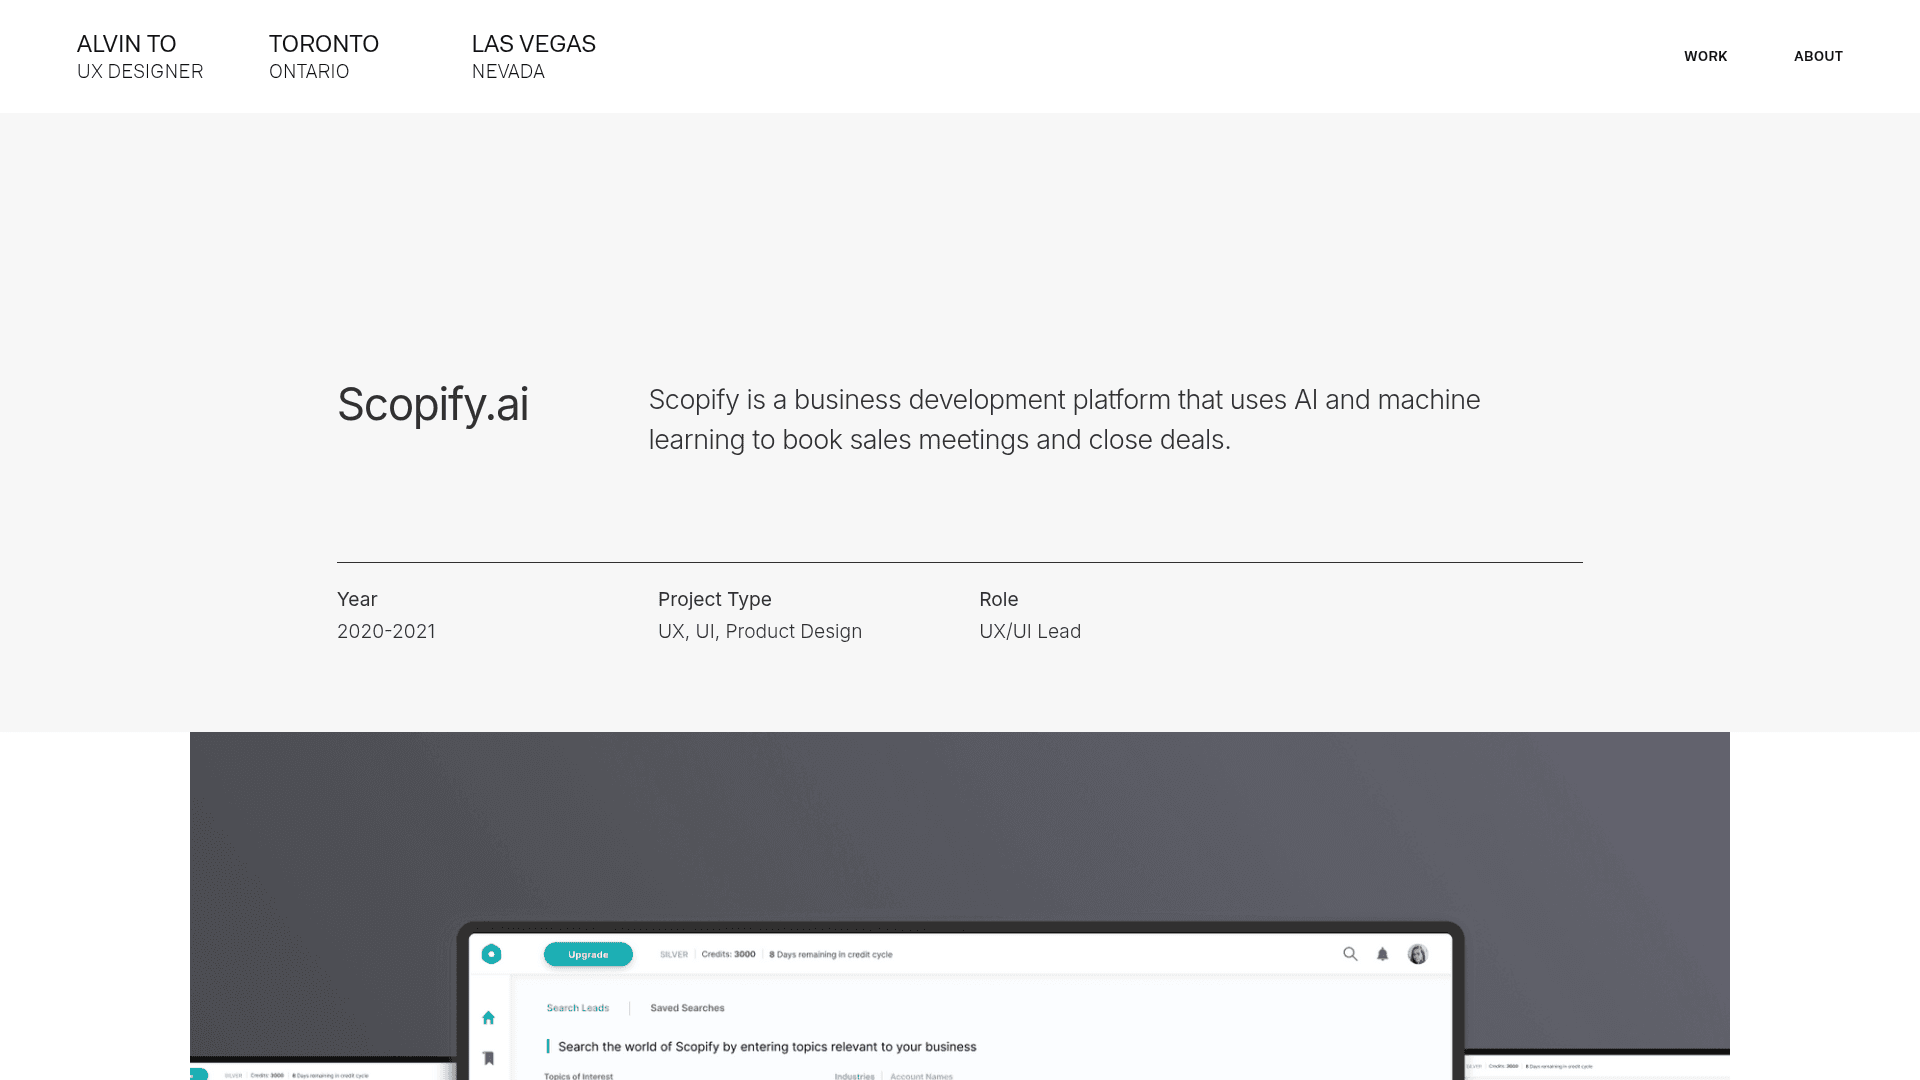Click the home icon in mockup sidebar
Viewport: 1920px width, 1080px height.
488,1017
